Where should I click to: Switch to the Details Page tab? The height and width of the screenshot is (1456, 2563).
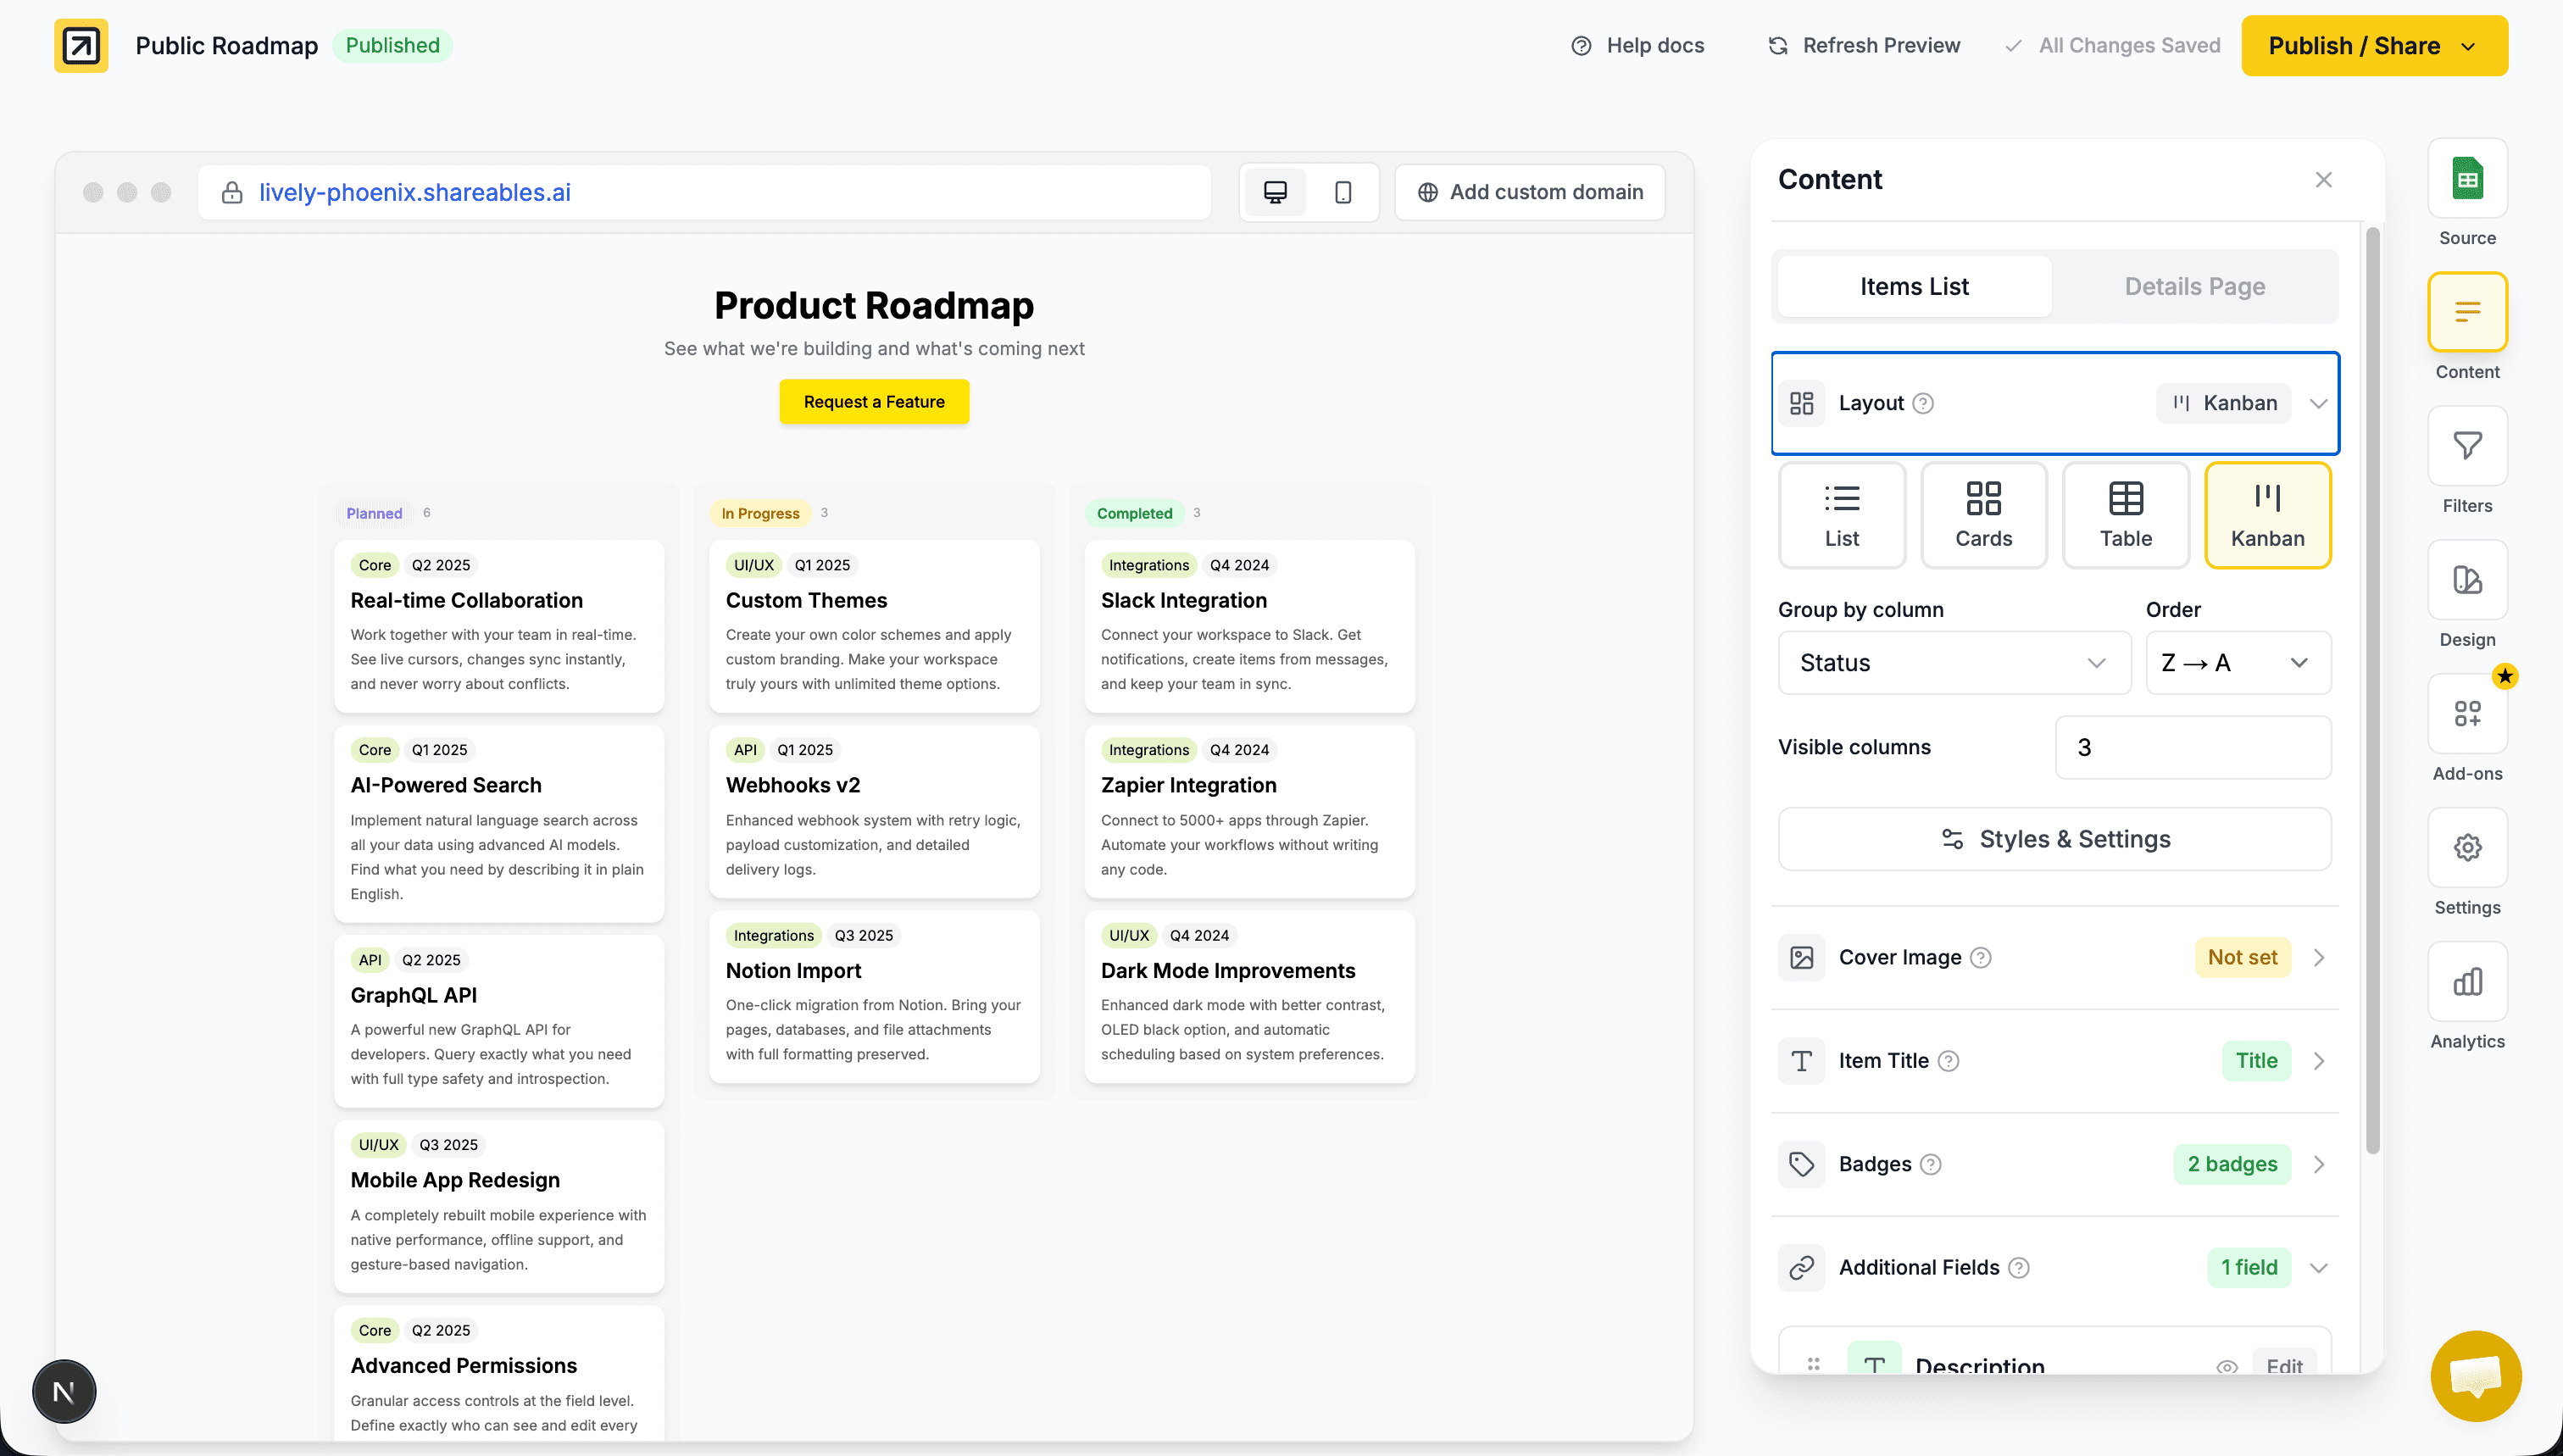(2195, 286)
